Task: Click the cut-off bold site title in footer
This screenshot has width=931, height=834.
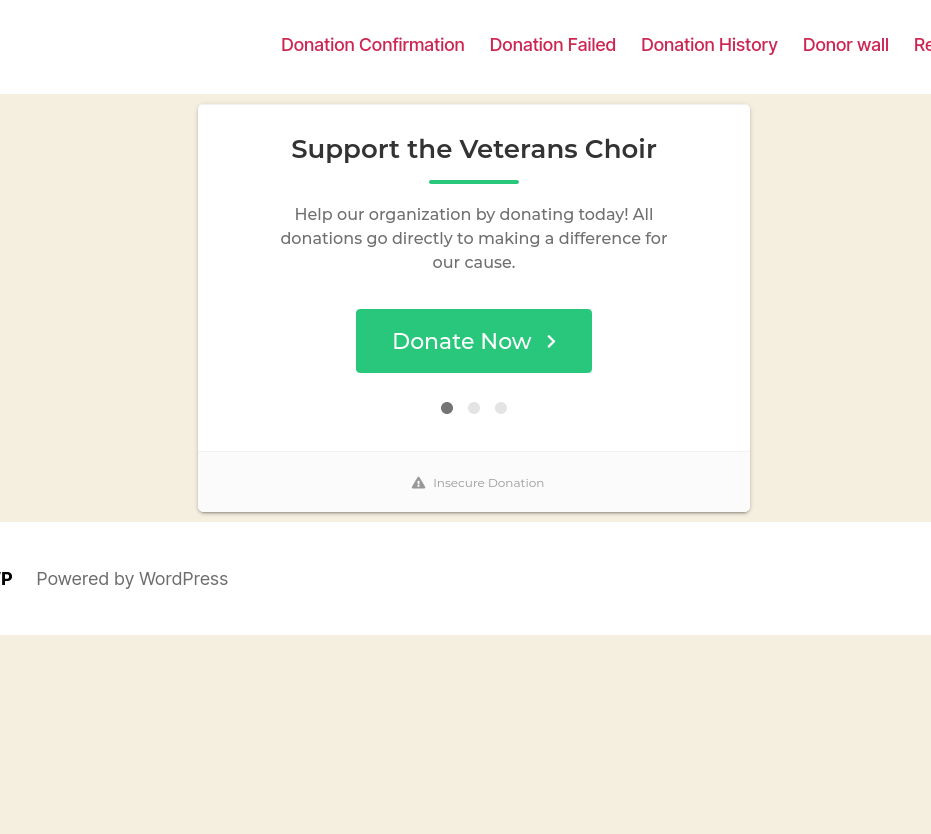Action: 6,578
